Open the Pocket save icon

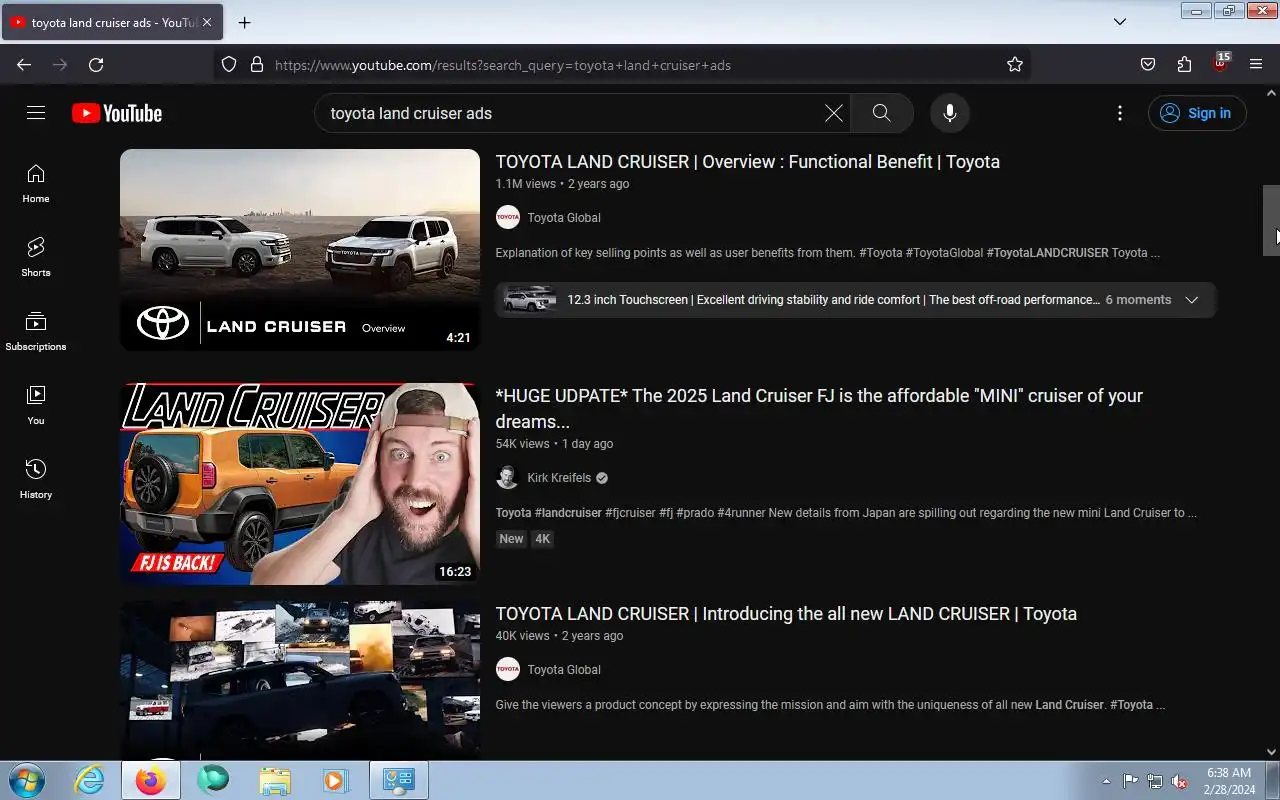(x=1148, y=65)
